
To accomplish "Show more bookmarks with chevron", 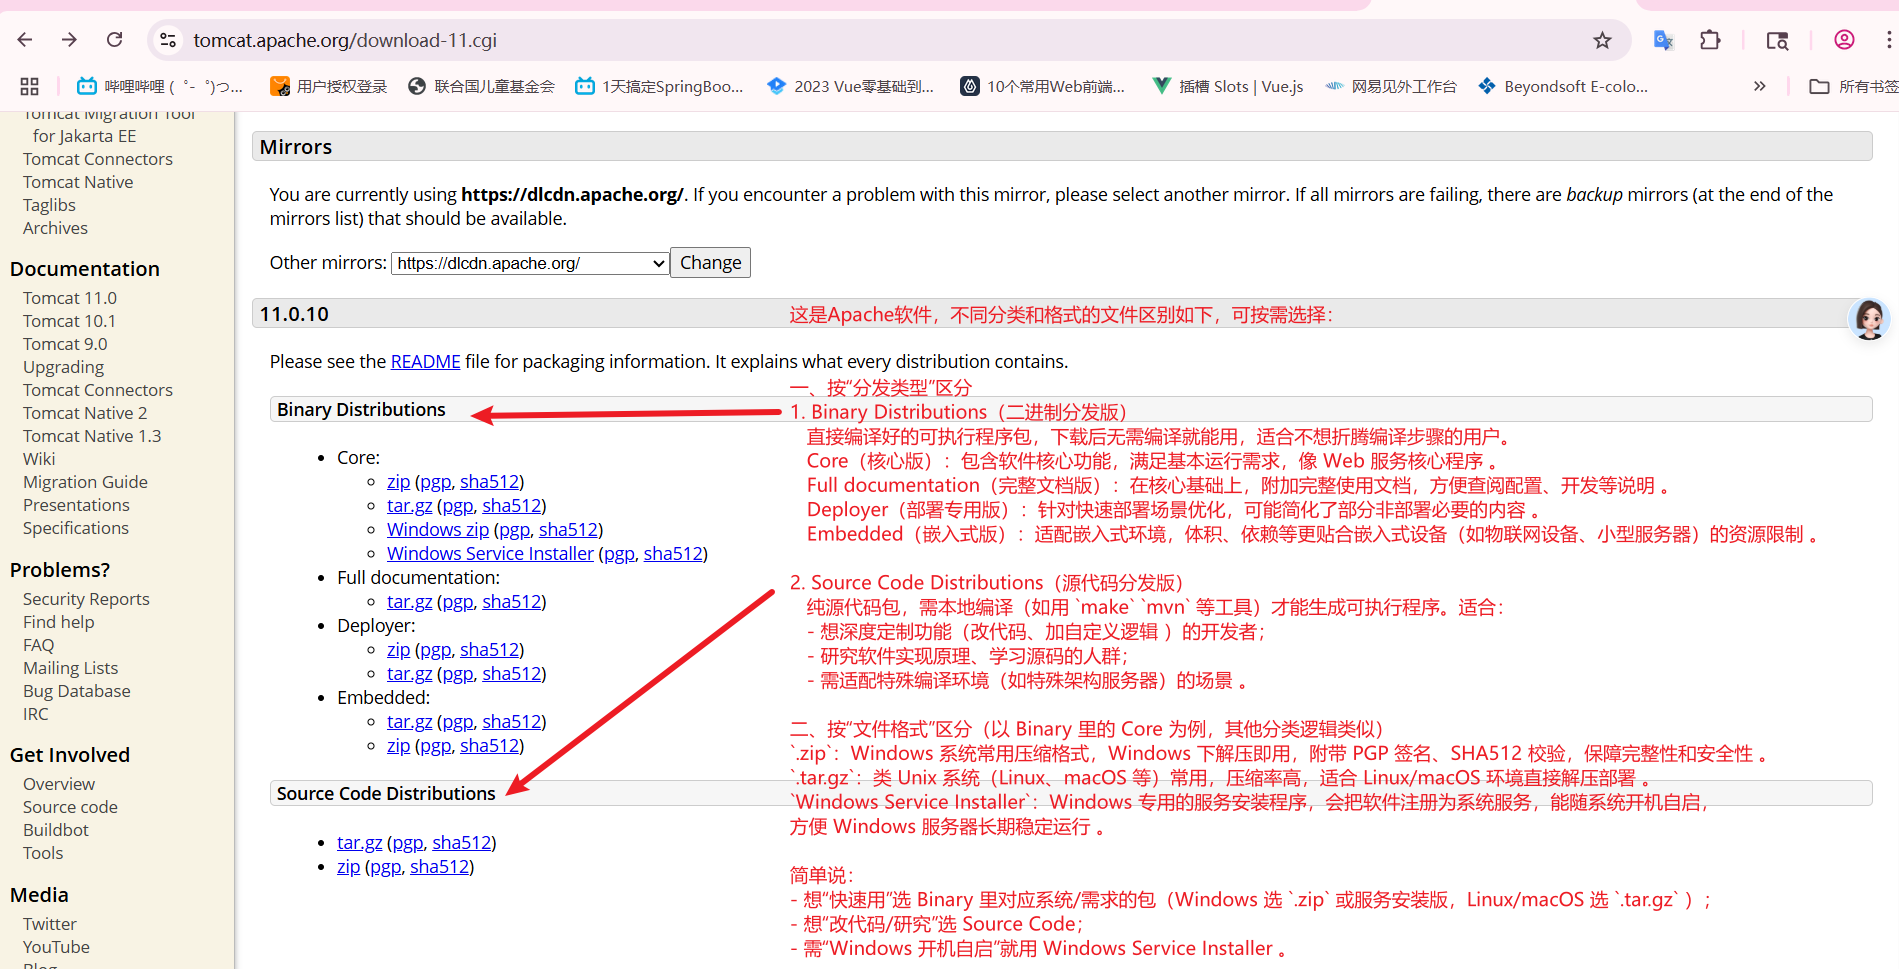I will coord(1759,86).
